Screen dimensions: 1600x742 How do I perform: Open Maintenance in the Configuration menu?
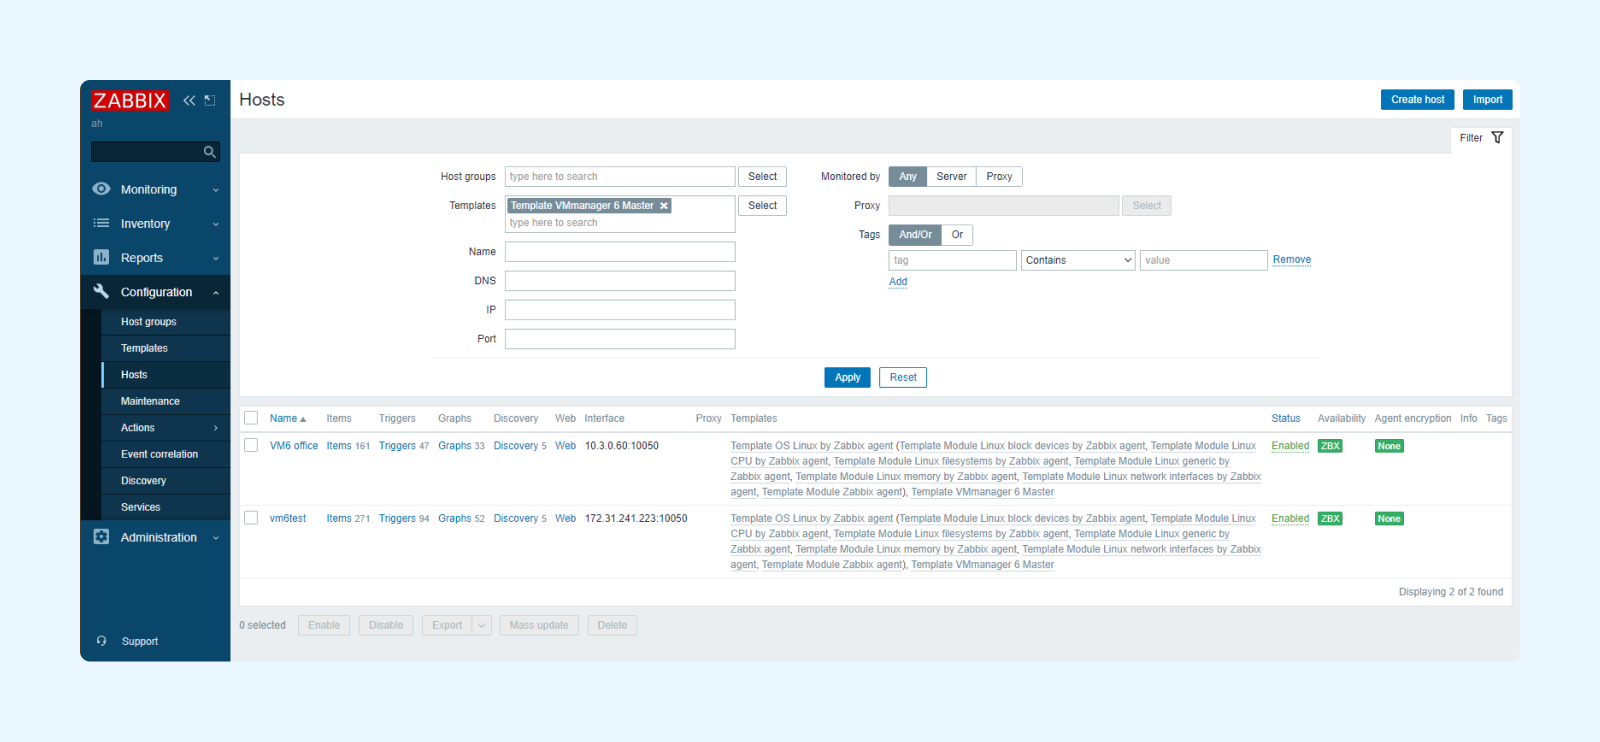pyautogui.click(x=150, y=401)
